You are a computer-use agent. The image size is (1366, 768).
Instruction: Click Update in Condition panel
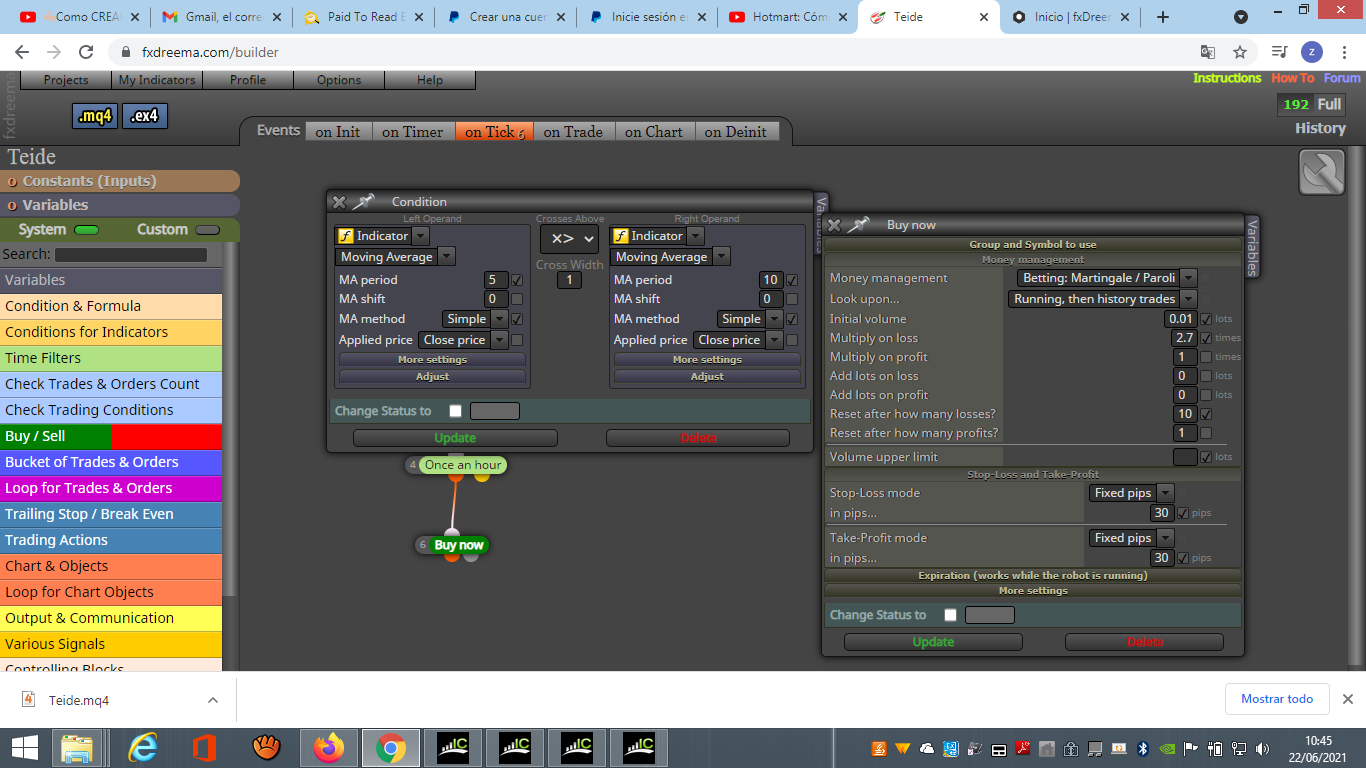click(x=455, y=438)
